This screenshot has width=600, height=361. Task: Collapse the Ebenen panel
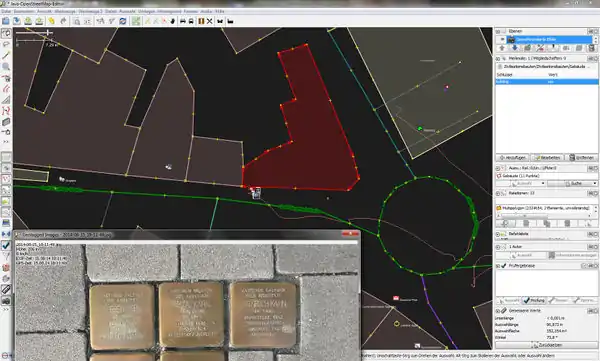tap(498, 31)
